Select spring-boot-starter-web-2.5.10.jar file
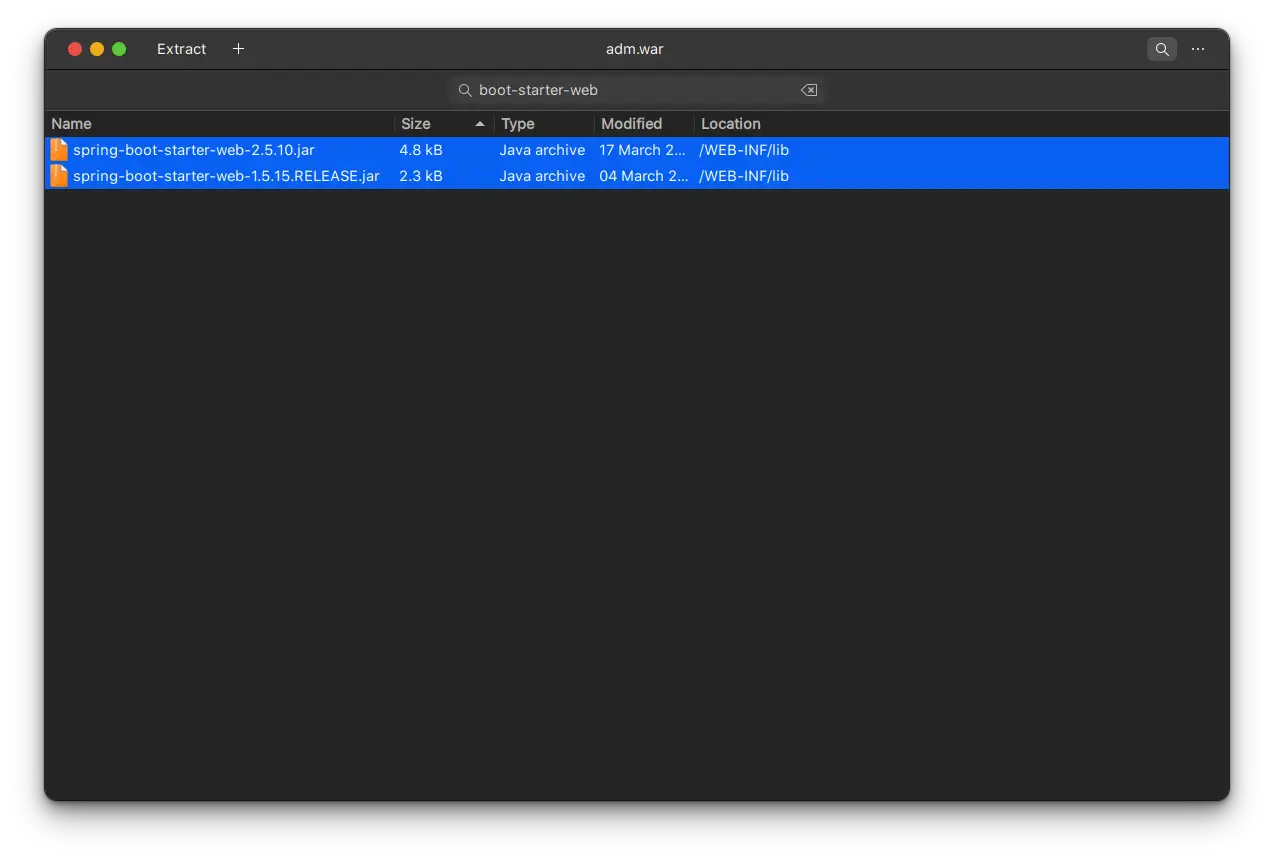The height and width of the screenshot is (861, 1274). pos(637,150)
